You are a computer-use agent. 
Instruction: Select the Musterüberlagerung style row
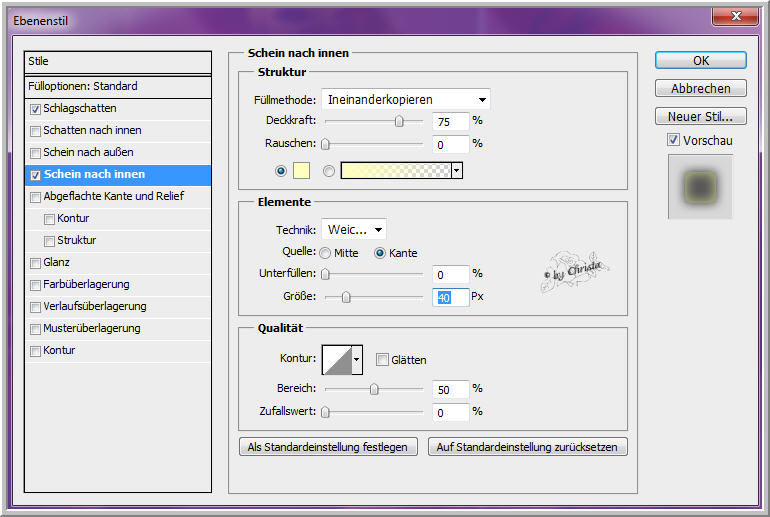point(118,328)
